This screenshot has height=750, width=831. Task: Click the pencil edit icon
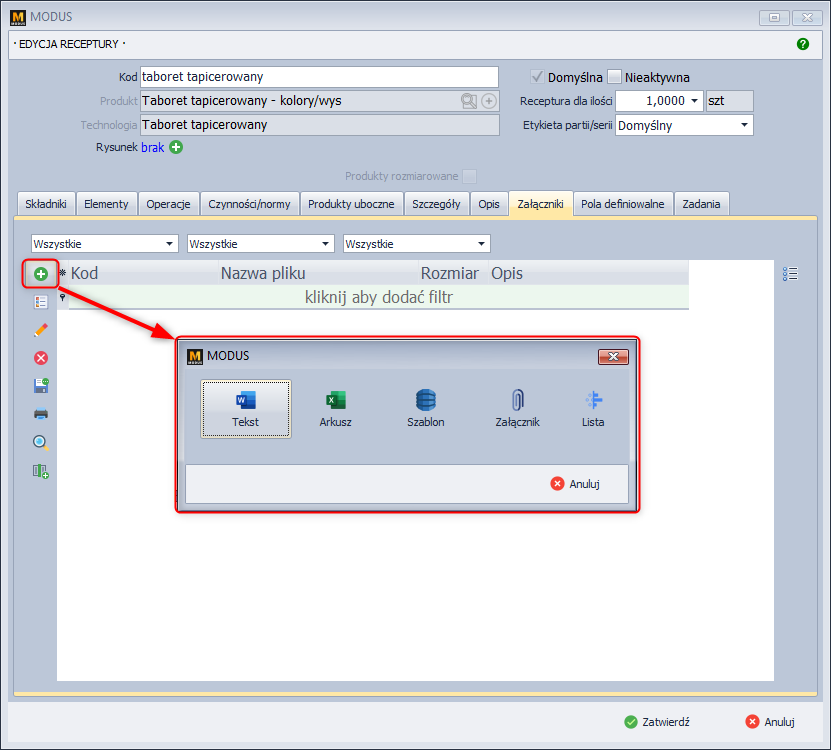pos(41,329)
